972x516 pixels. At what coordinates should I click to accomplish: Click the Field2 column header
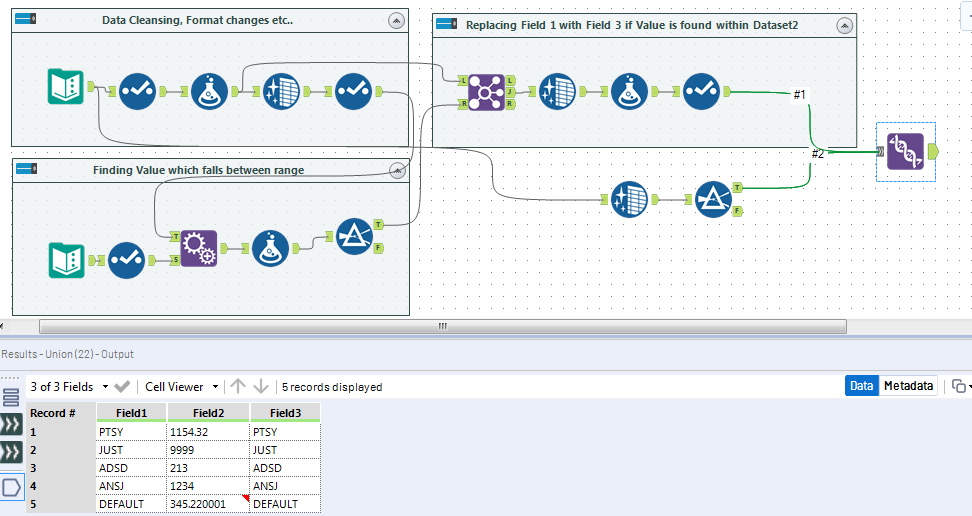coord(208,412)
